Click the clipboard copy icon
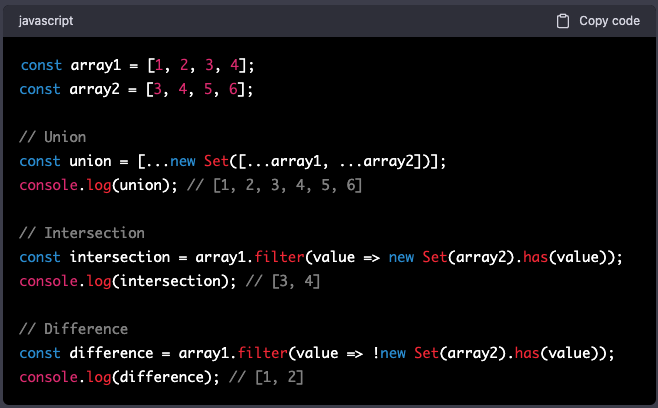Screen dimensions: 658x408 (x=562, y=21)
